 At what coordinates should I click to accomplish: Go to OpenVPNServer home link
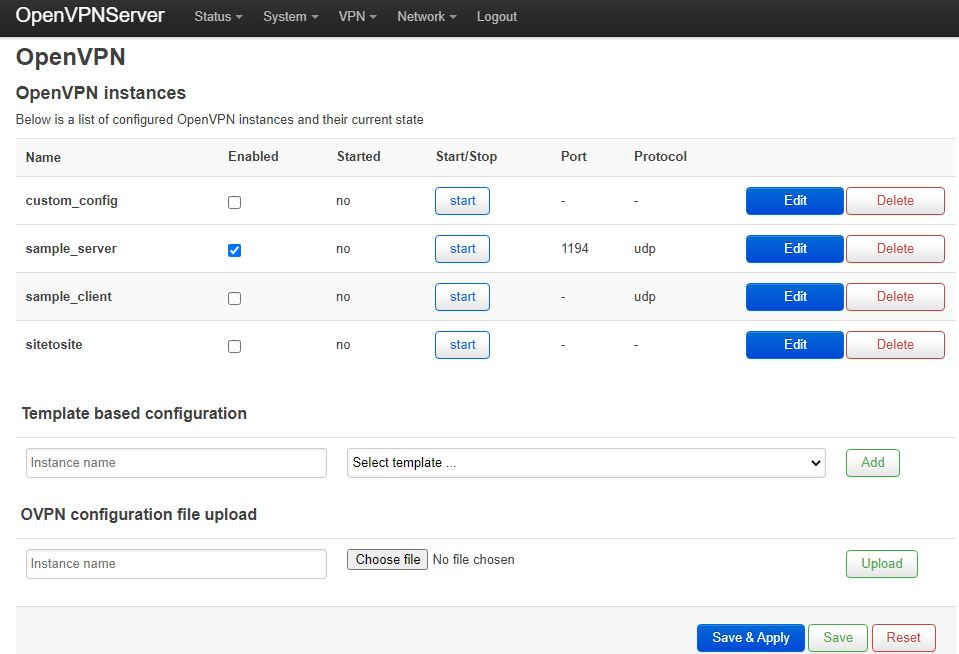[90, 15]
